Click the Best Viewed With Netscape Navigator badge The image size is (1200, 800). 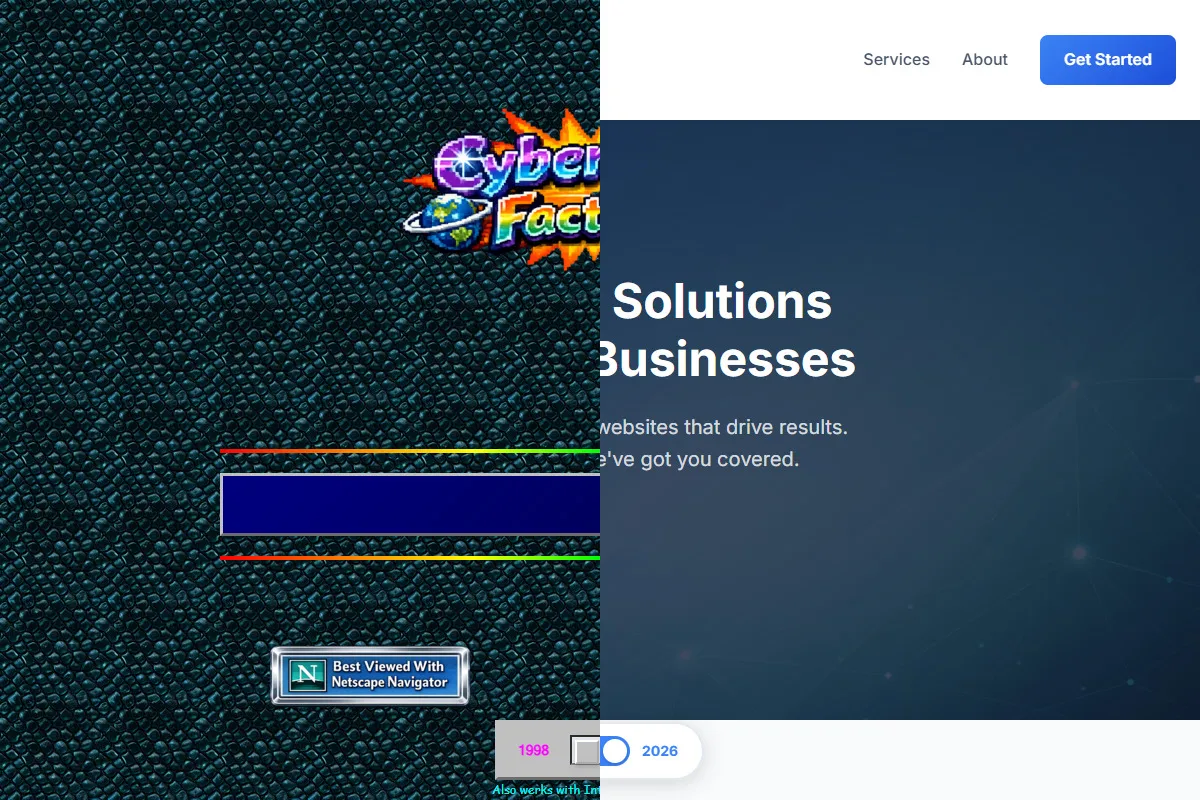[x=370, y=676]
